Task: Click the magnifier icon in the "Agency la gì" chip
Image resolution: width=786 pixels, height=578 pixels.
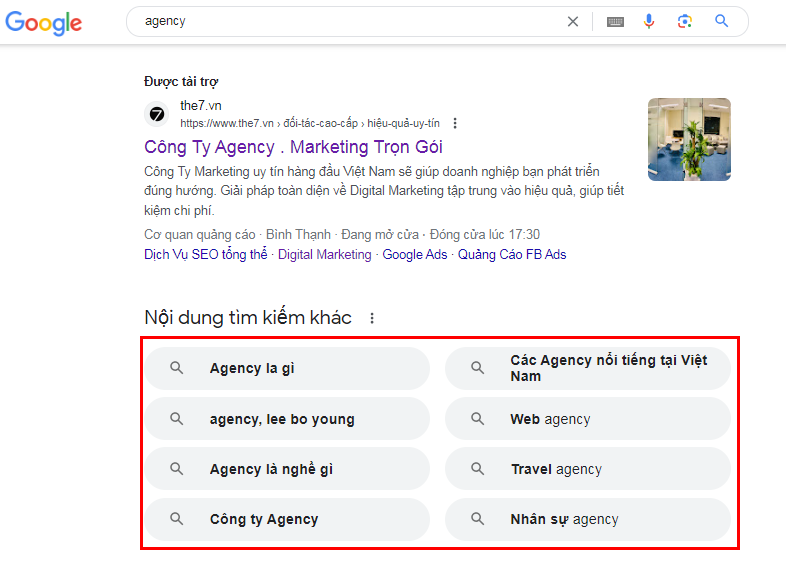Action: [x=176, y=368]
